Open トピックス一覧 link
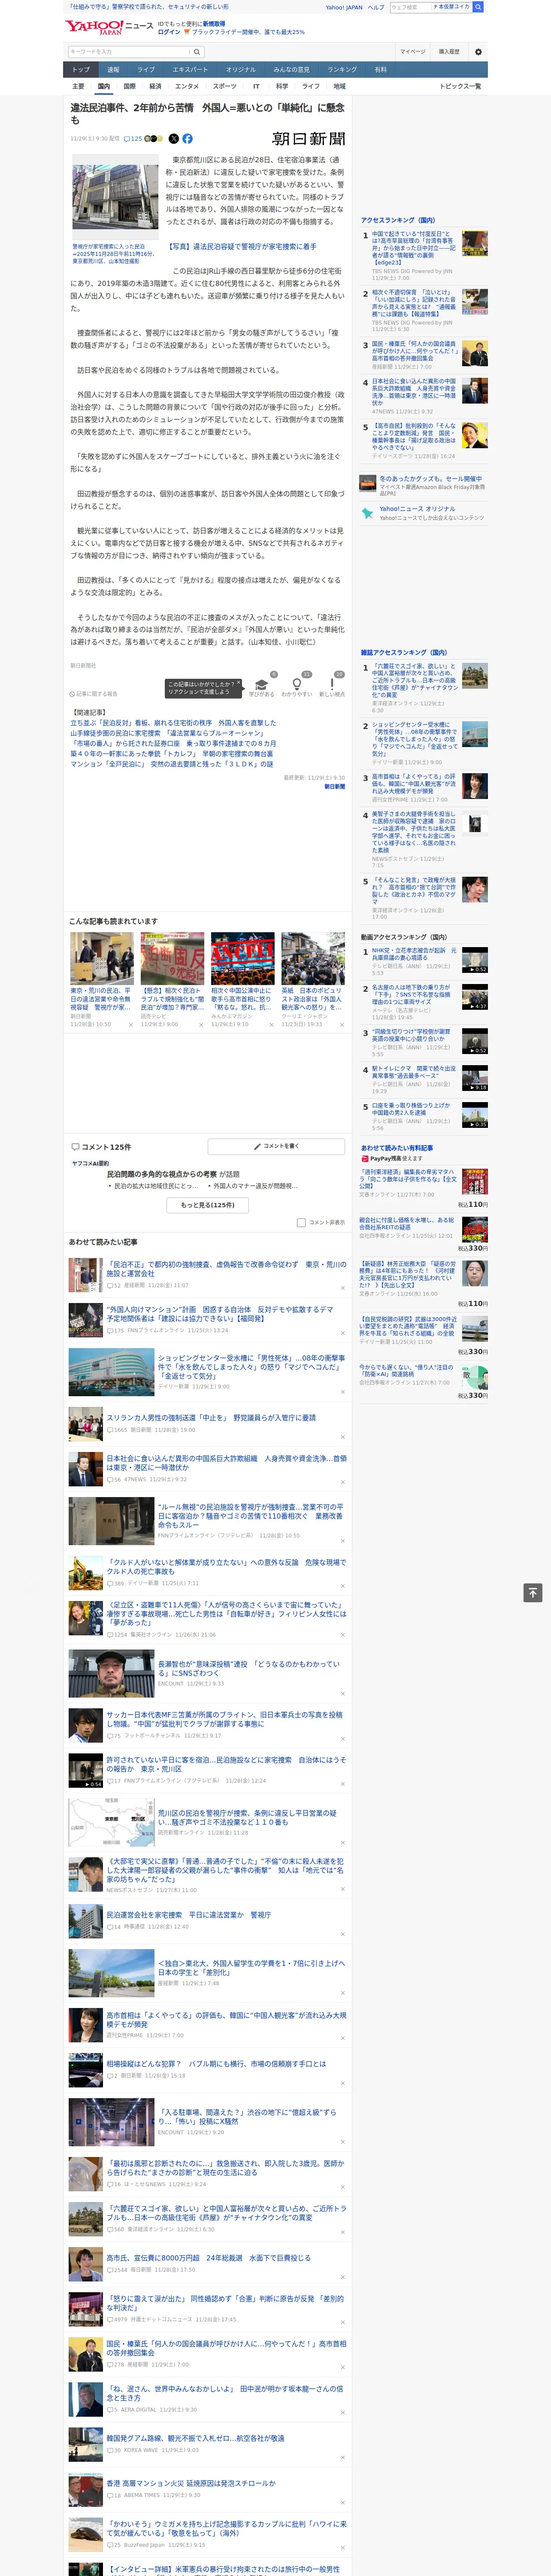 pos(460,86)
